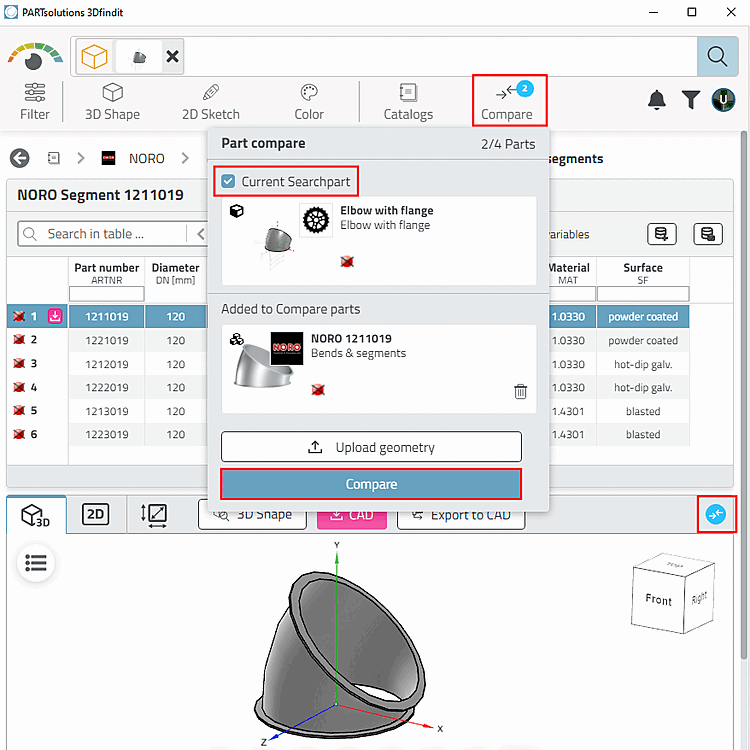The width and height of the screenshot is (750, 750).
Task: Remove the search part with X
Action: [172, 56]
